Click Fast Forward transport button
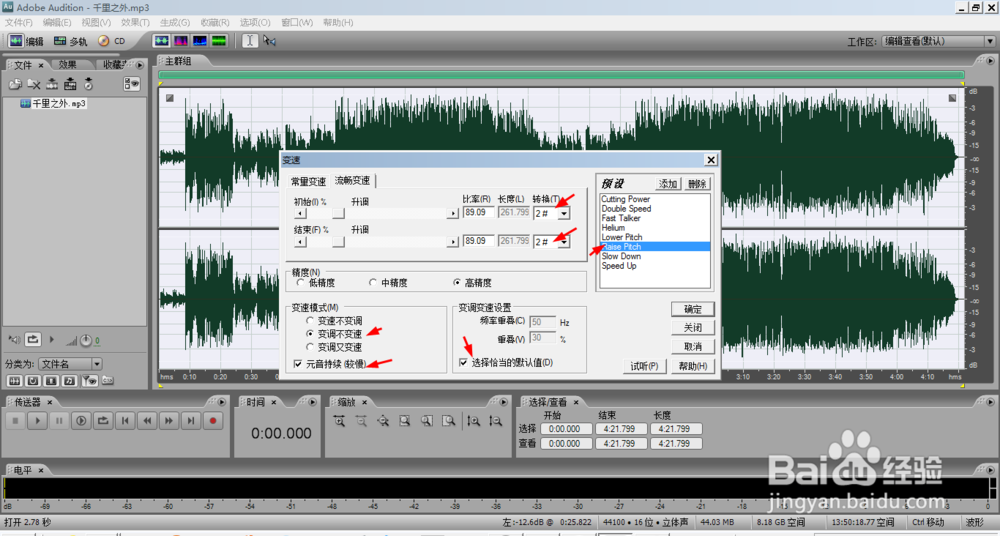Image resolution: width=1000 pixels, height=536 pixels. tap(170, 421)
